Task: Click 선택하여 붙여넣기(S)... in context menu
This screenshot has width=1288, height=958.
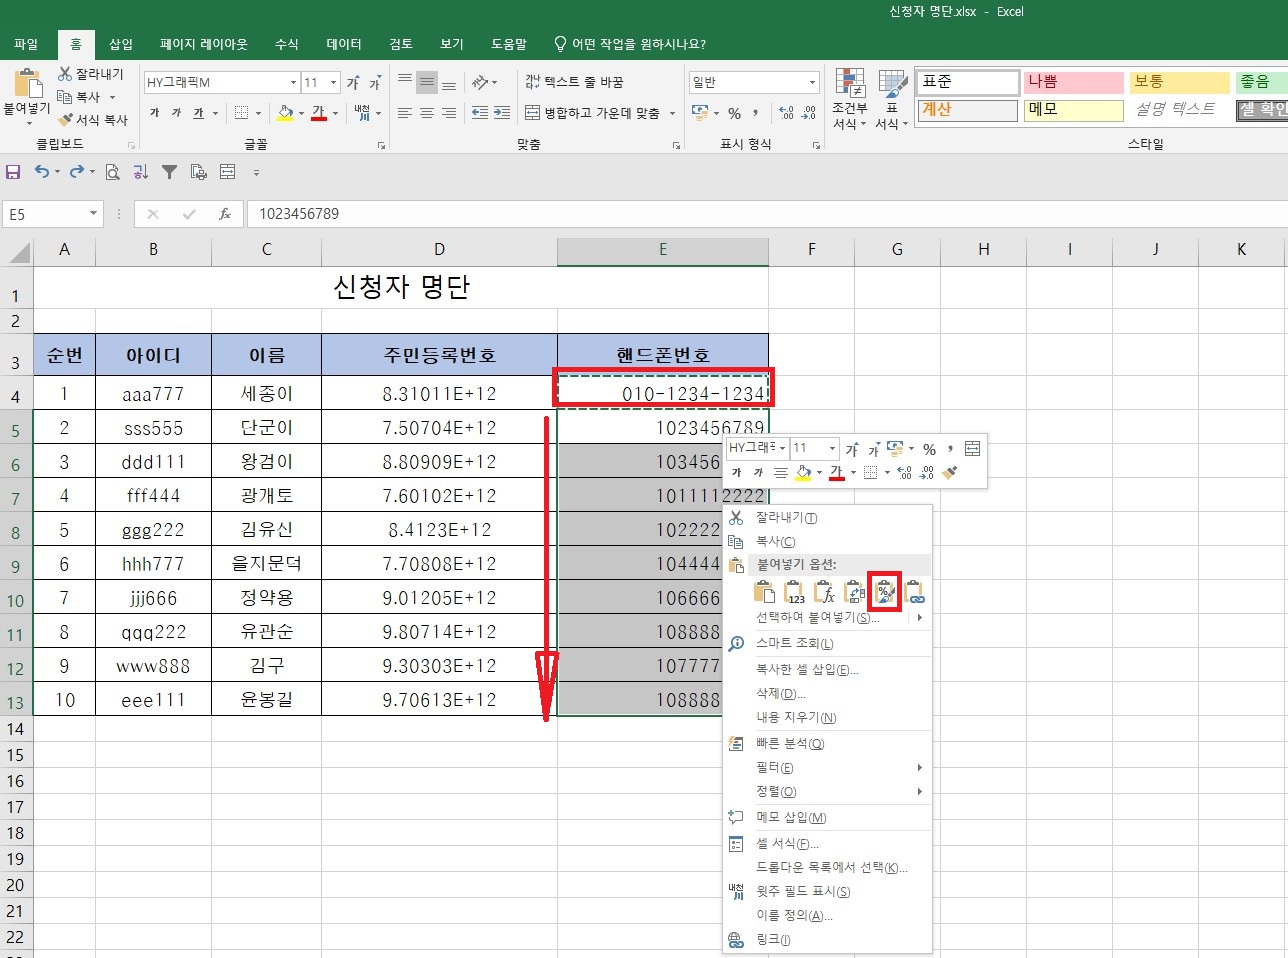Action: (x=818, y=618)
